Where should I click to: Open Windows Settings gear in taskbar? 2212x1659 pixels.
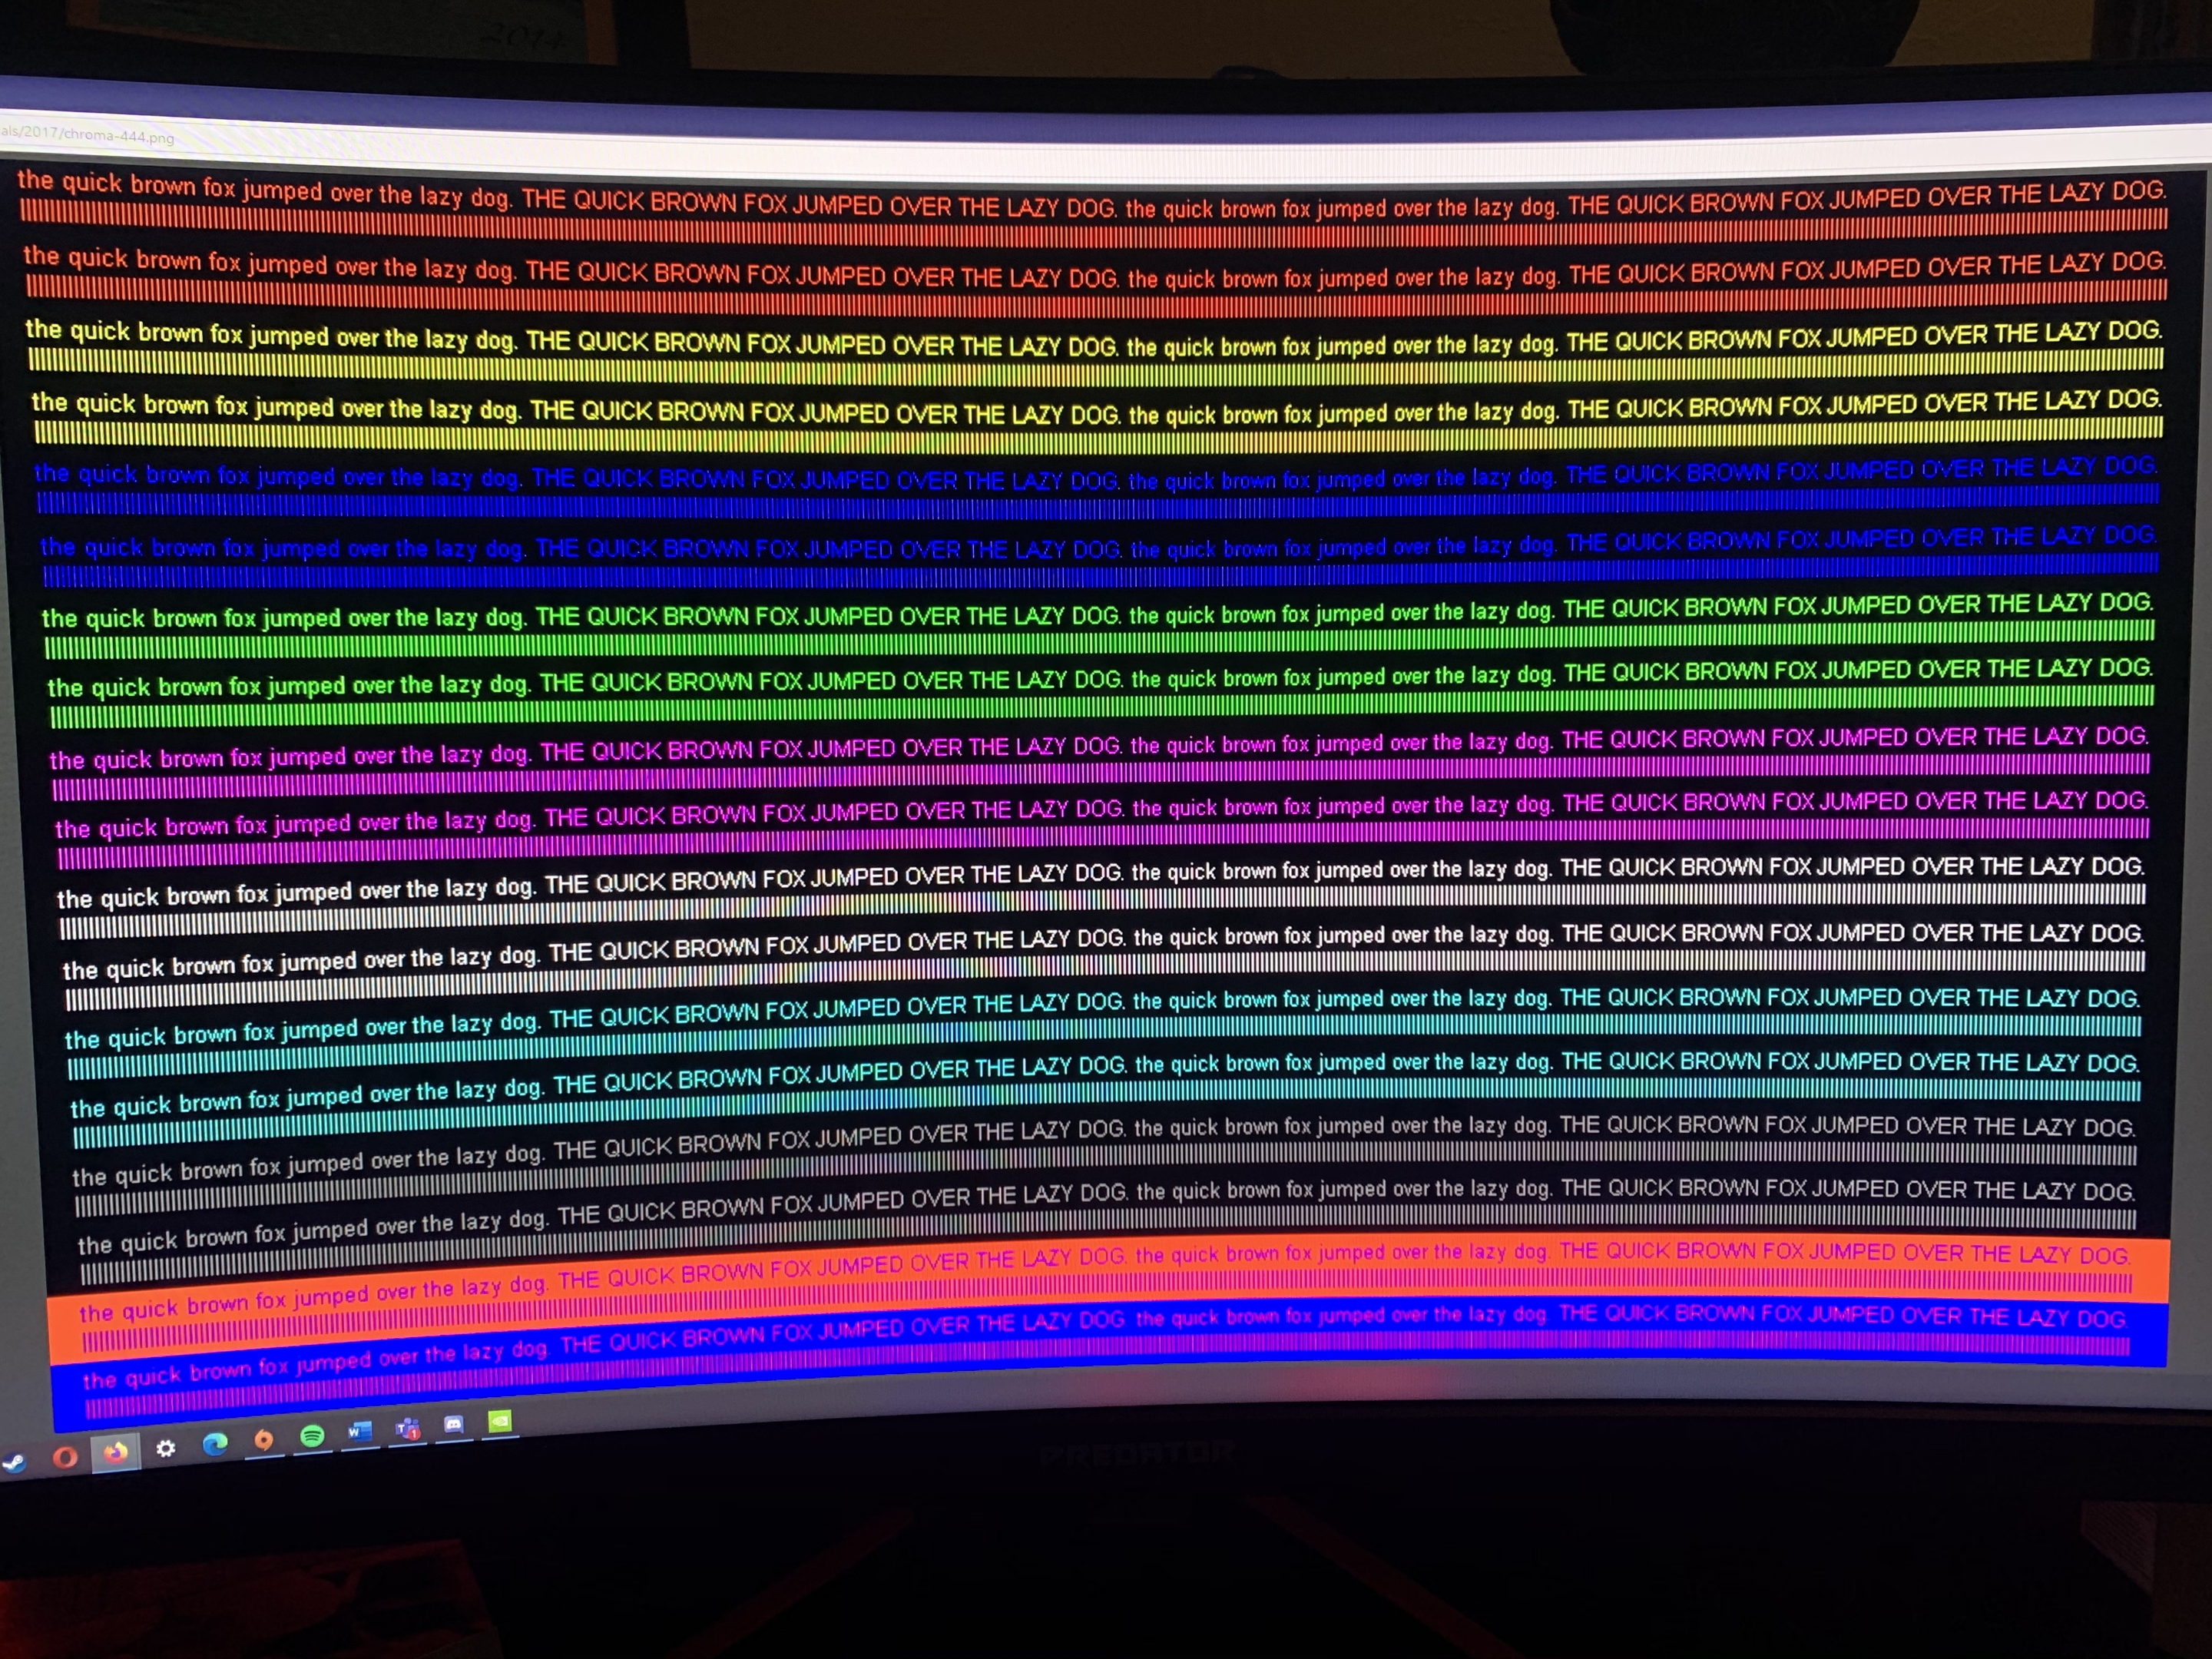tap(166, 1448)
